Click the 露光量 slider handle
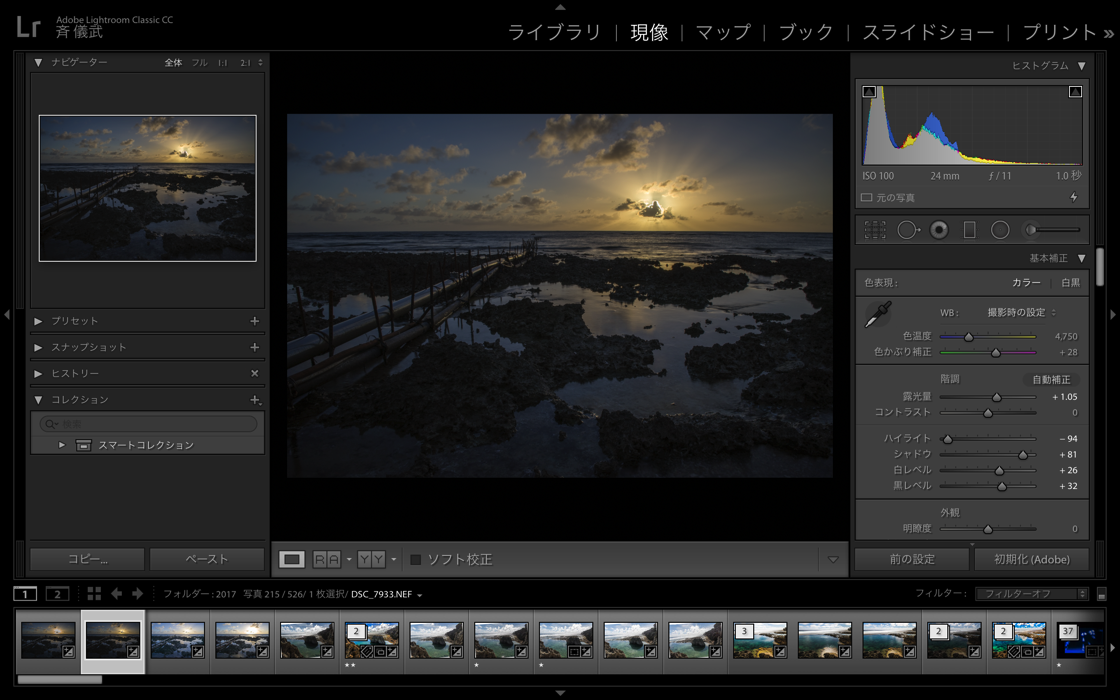 (997, 397)
